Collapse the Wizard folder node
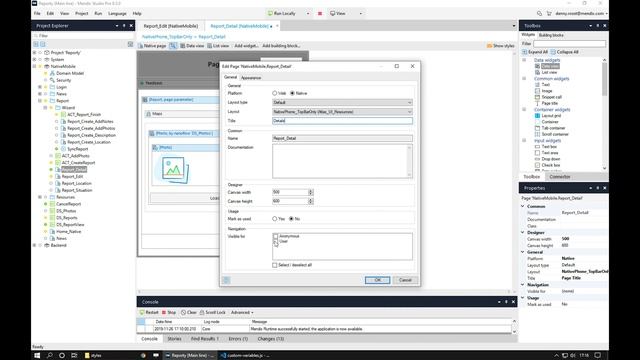640x360 pixels. [x=45, y=108]
